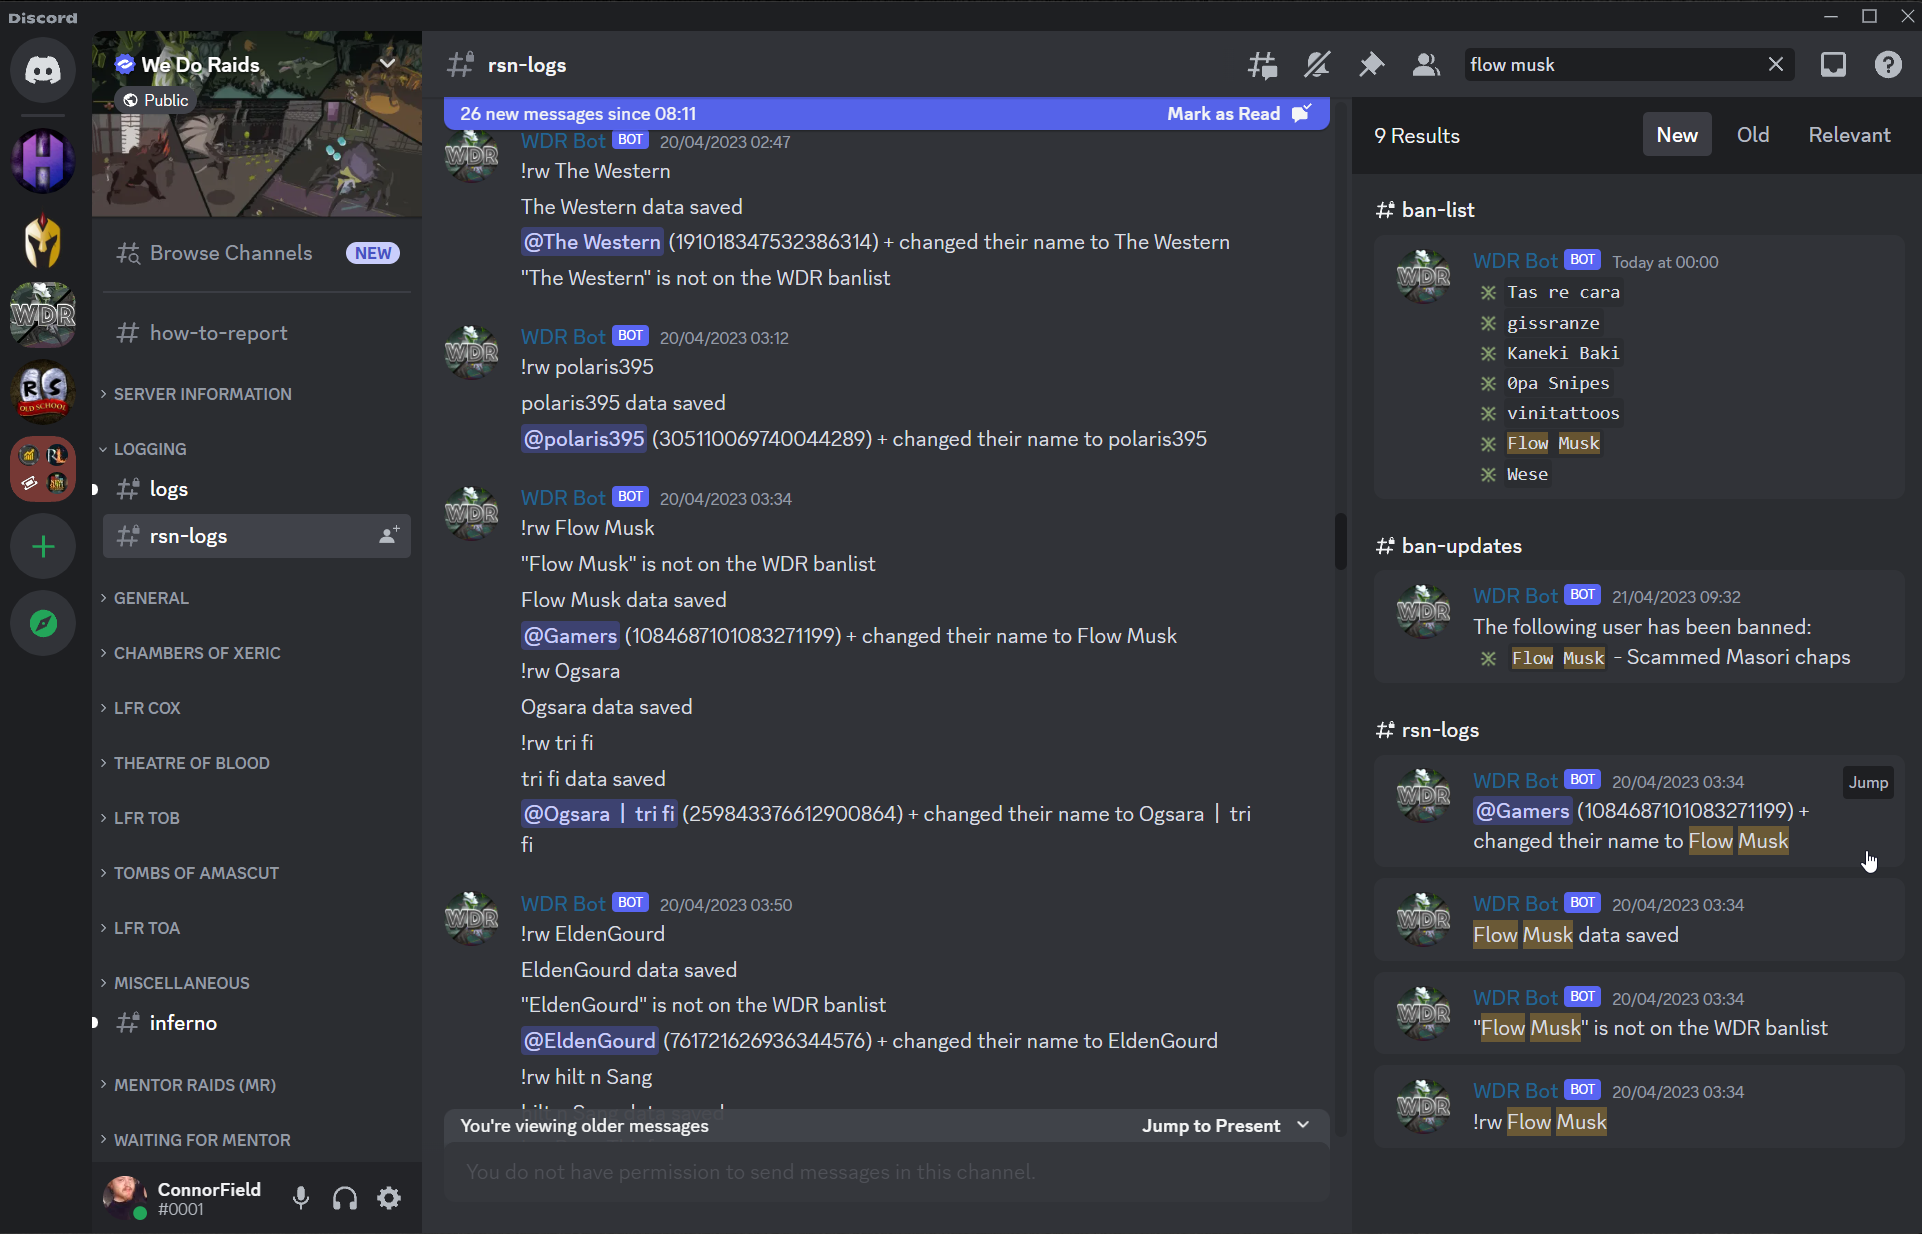Switch to Relevant search results tab
This screenshot has height=1234, width=1922.
pos(1849,134)
